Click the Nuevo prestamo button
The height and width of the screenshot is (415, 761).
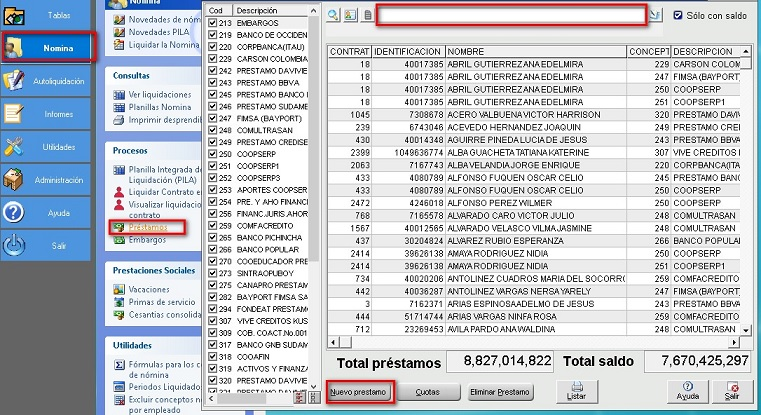(x=358, y=392)
